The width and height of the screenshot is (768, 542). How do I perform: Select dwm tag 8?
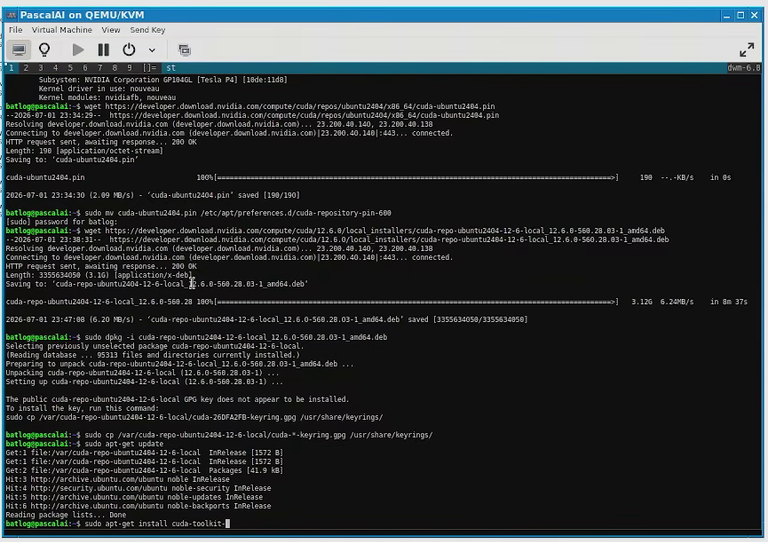pyautogui.click(x=115, y=68)
